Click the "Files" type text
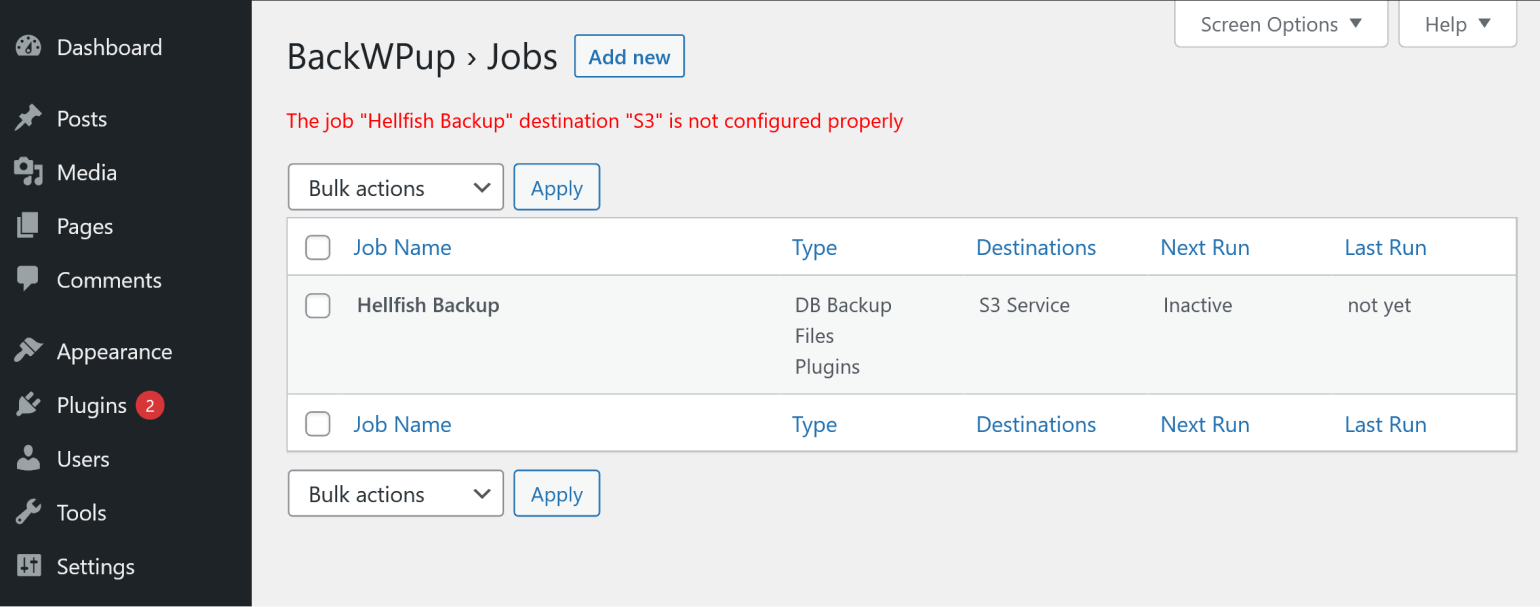Viewport: 1540px width, 607px height. click(814, 336)
